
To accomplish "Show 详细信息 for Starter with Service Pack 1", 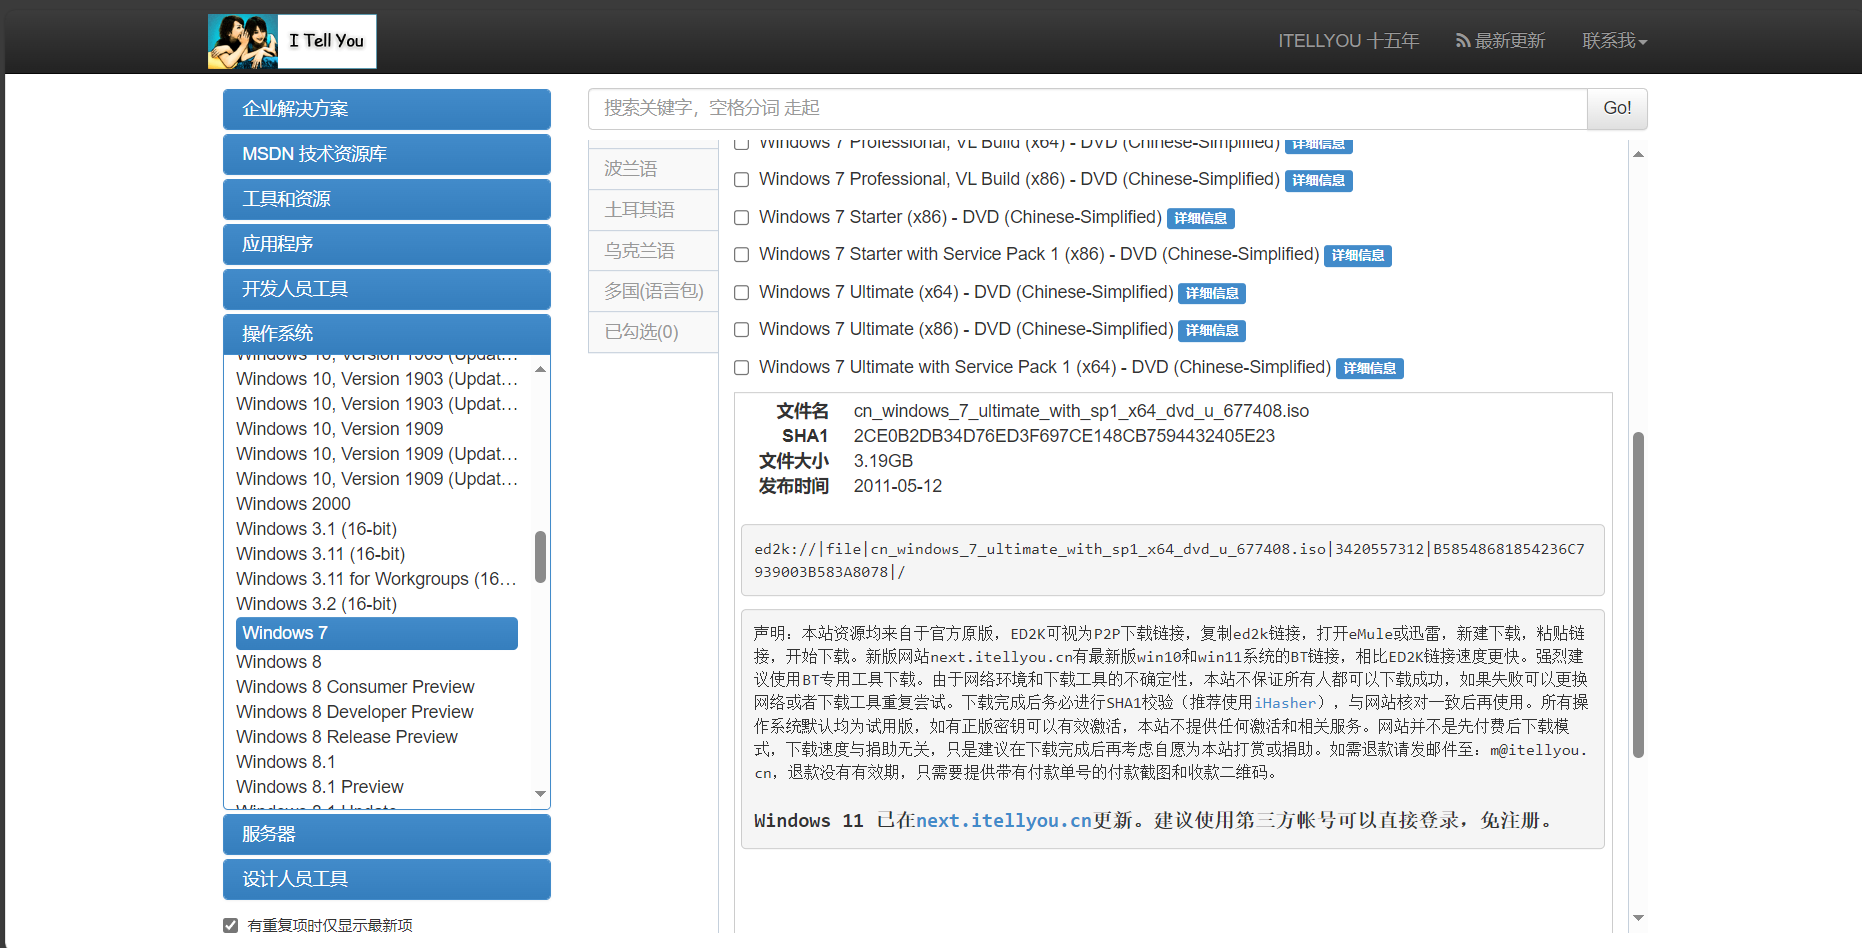I will point(1357,256).
